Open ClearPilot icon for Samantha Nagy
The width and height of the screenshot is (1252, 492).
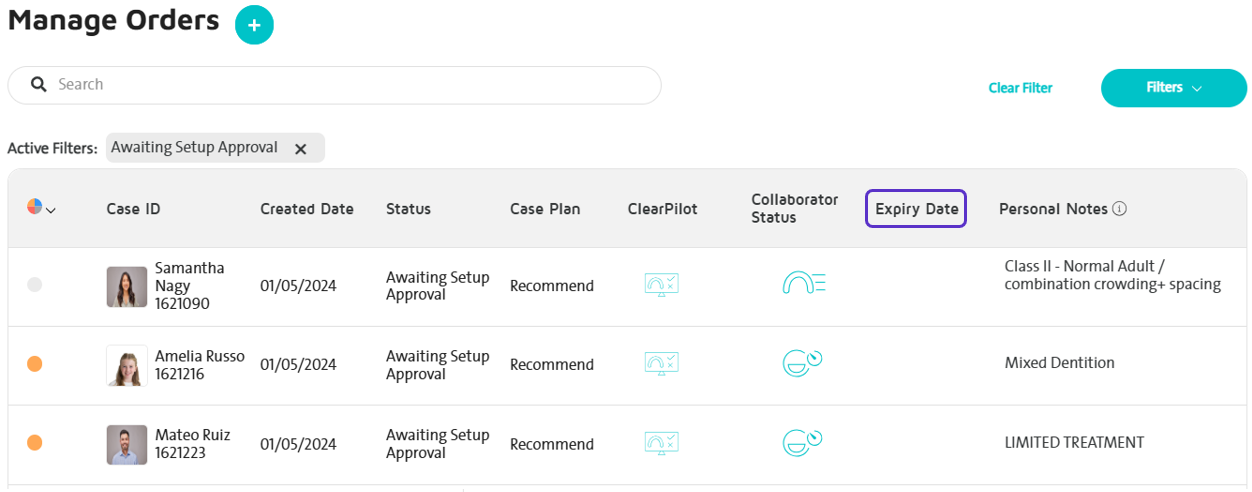pos(662,285)
